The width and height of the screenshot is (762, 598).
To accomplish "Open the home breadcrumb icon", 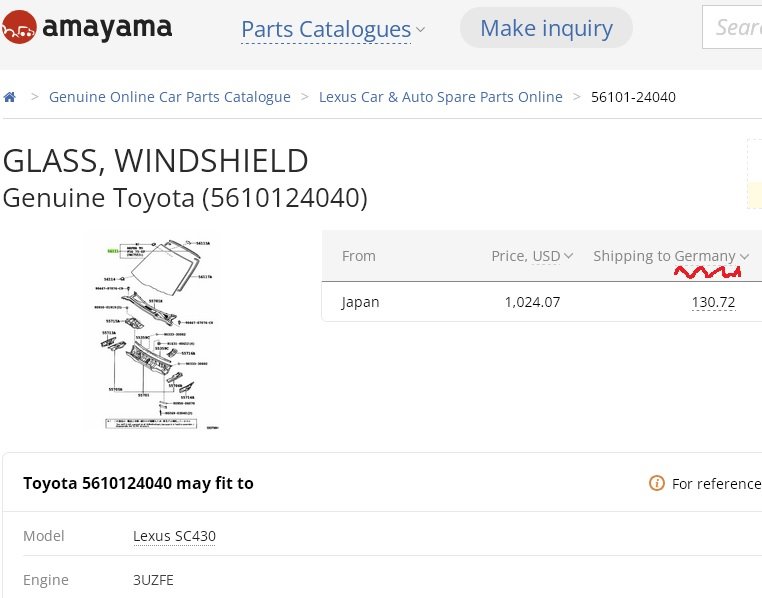I will coord(10,97).
